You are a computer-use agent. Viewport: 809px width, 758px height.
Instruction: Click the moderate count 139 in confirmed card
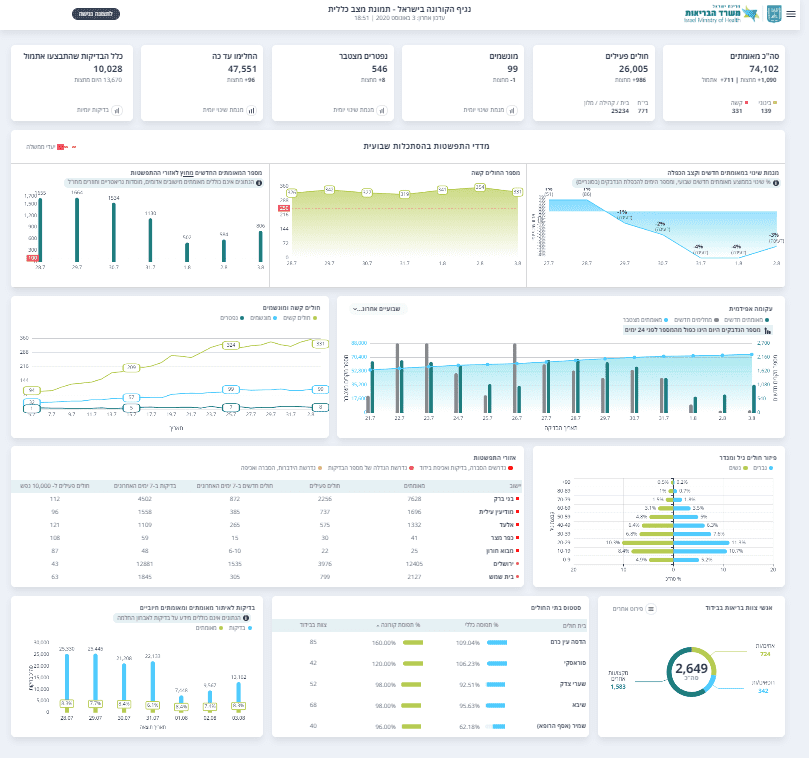coord(766,111)
